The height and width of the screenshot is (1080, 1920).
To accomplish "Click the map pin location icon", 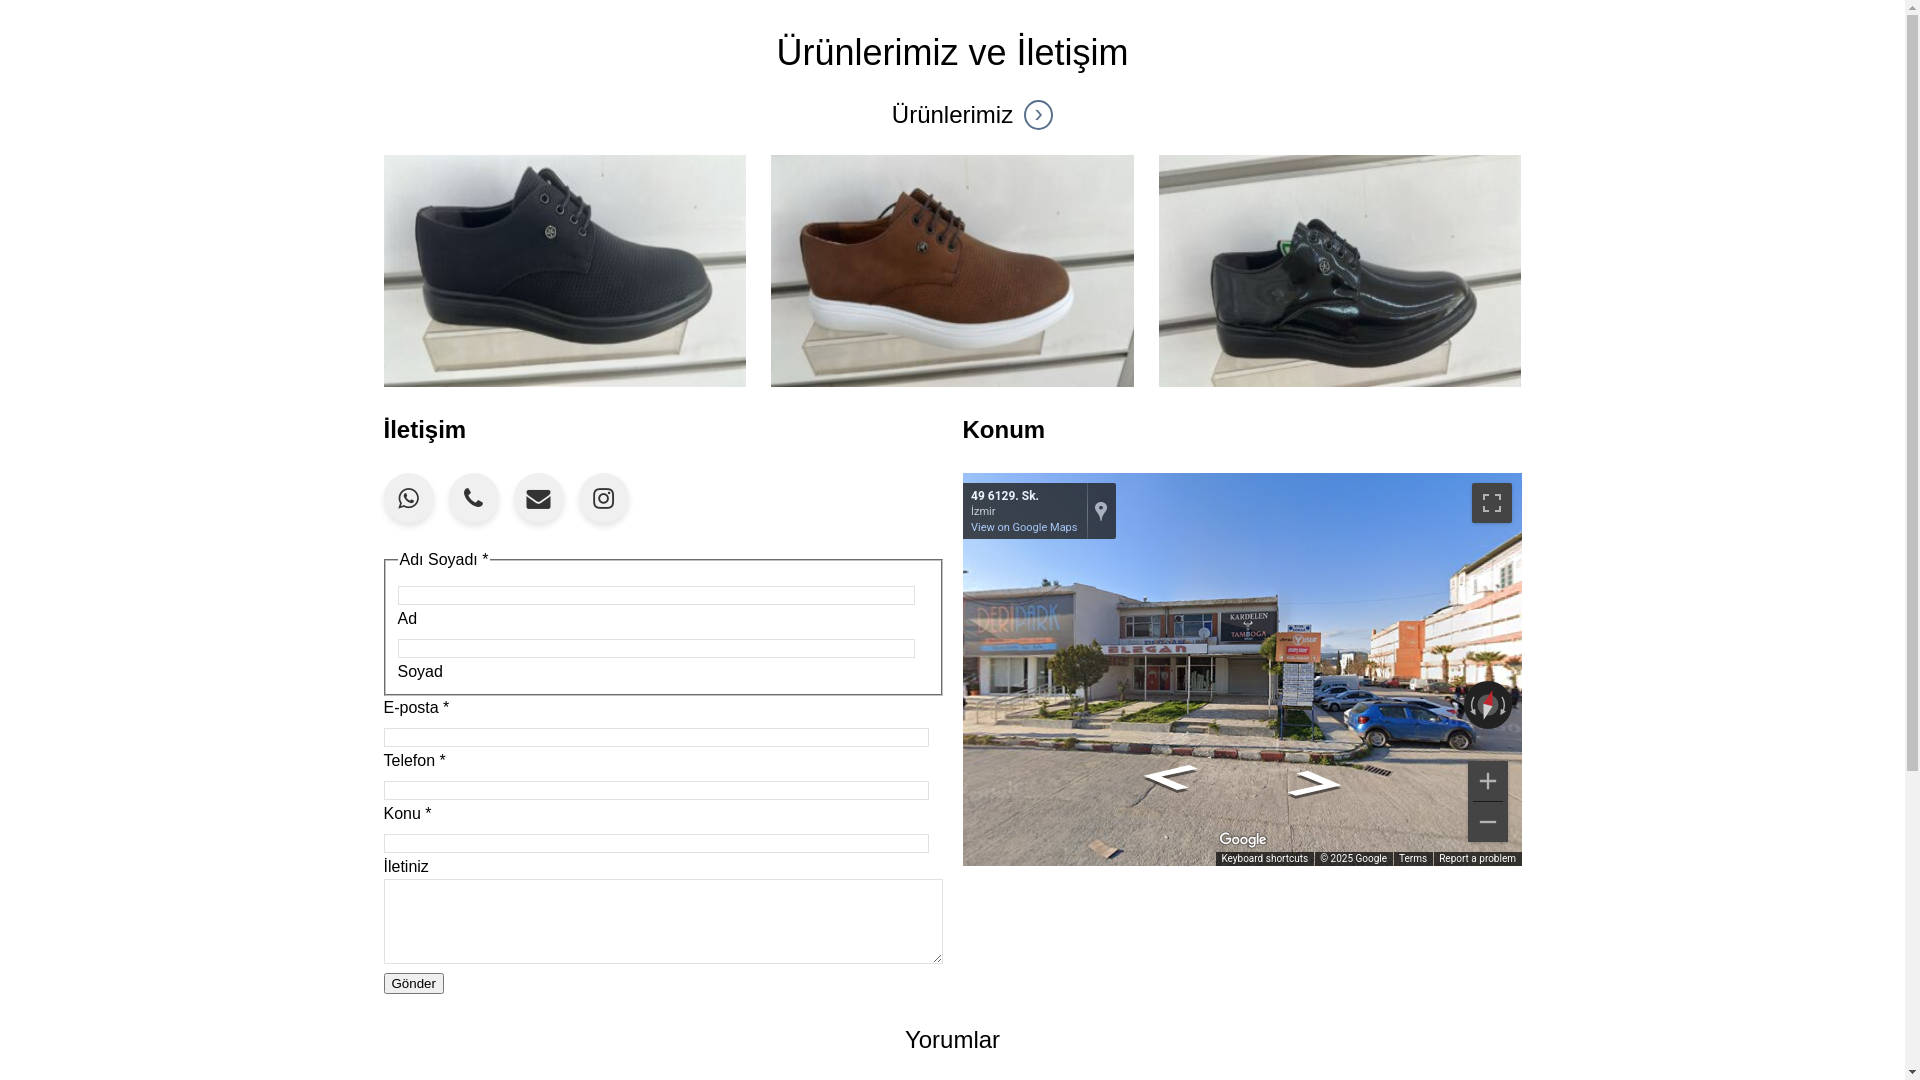I will [x=1101, y=511].
